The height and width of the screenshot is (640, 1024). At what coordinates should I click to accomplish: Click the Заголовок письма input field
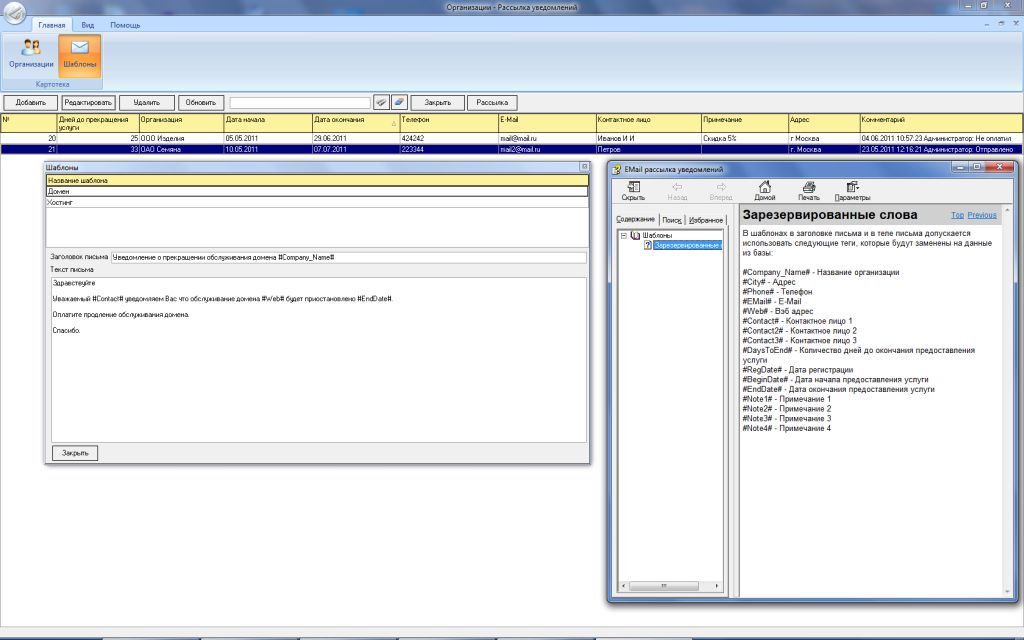pos(349,257)
